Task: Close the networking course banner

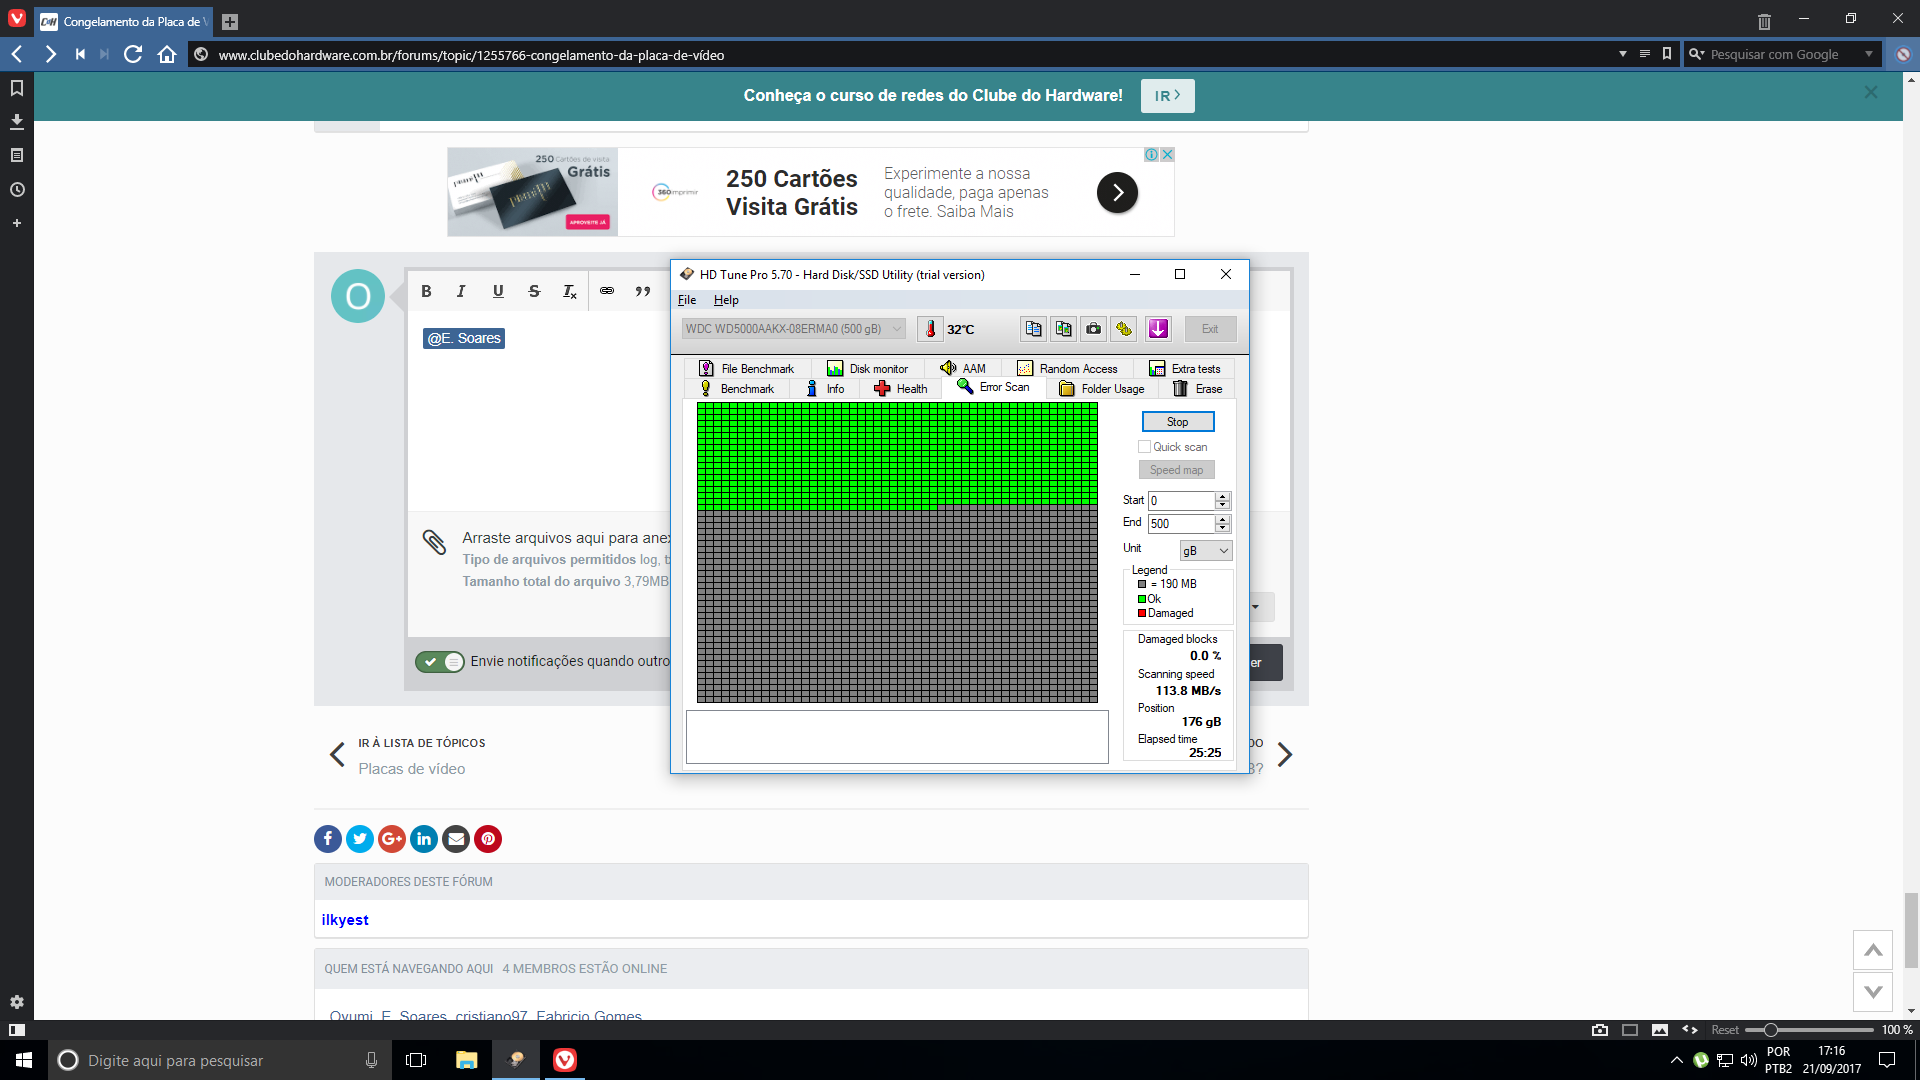Action: (1871, 92)
